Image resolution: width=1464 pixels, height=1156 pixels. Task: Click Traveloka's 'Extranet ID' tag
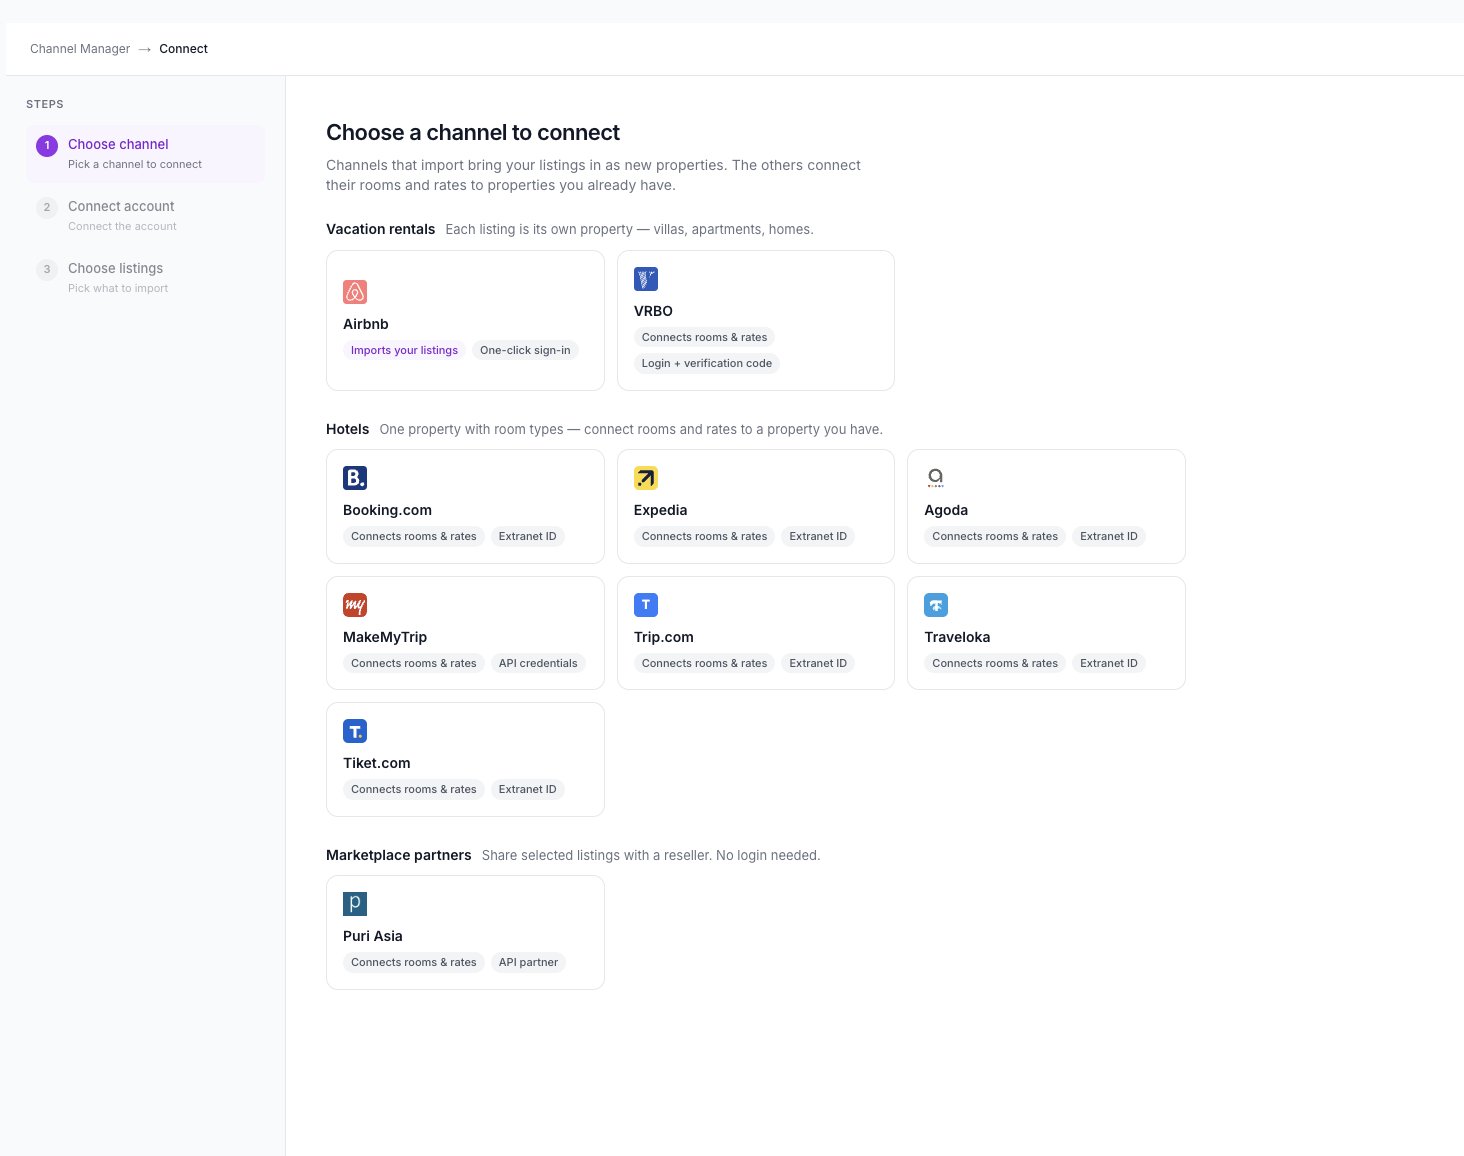(1109, 663)
